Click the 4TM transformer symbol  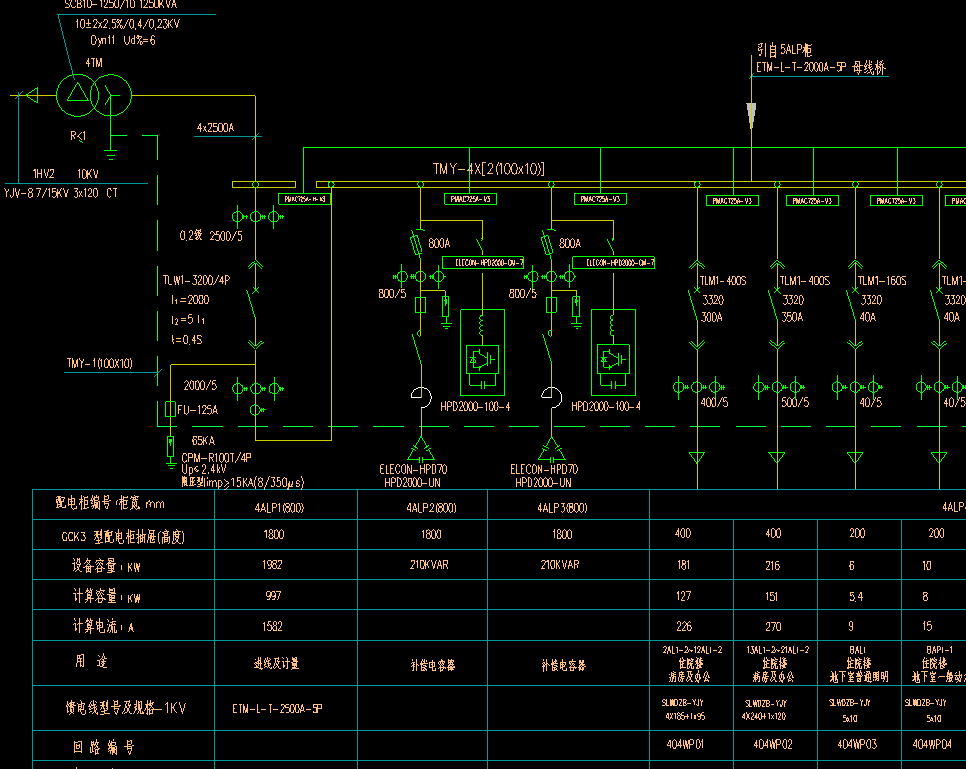93,94
